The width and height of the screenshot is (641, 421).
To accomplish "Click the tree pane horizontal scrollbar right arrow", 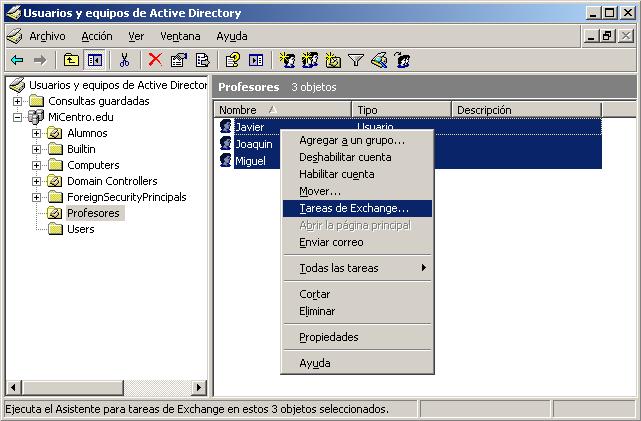I will tap(200, 387).
